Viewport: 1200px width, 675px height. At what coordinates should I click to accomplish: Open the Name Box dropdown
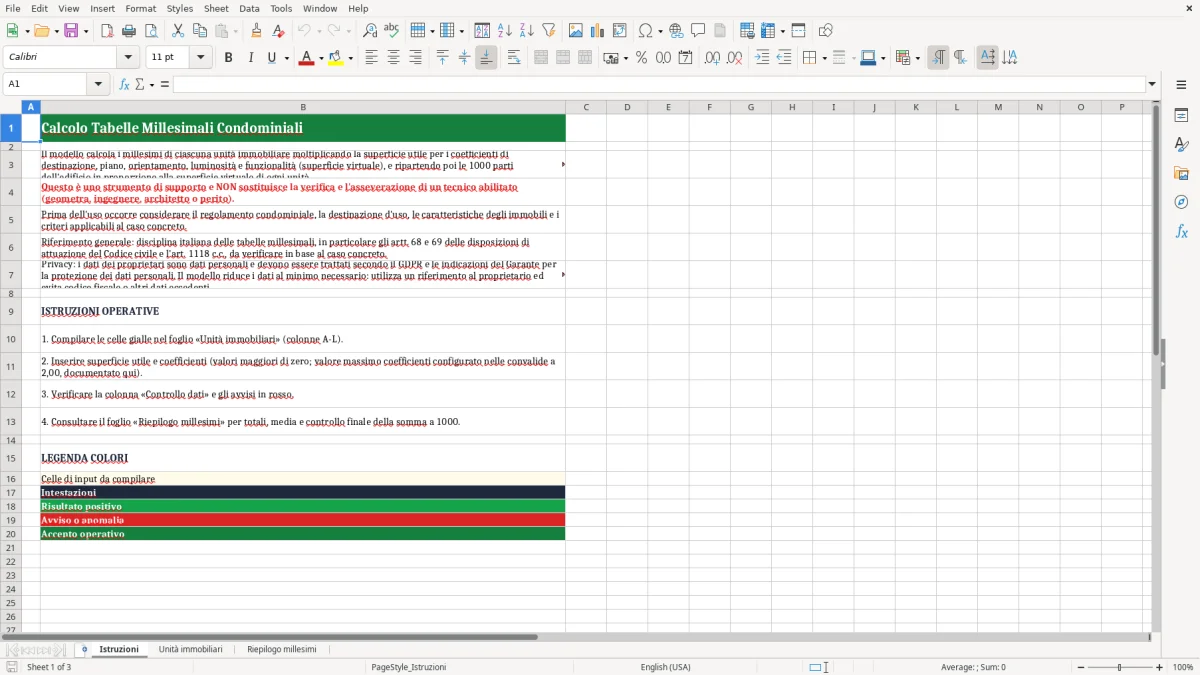coord(99,84)
